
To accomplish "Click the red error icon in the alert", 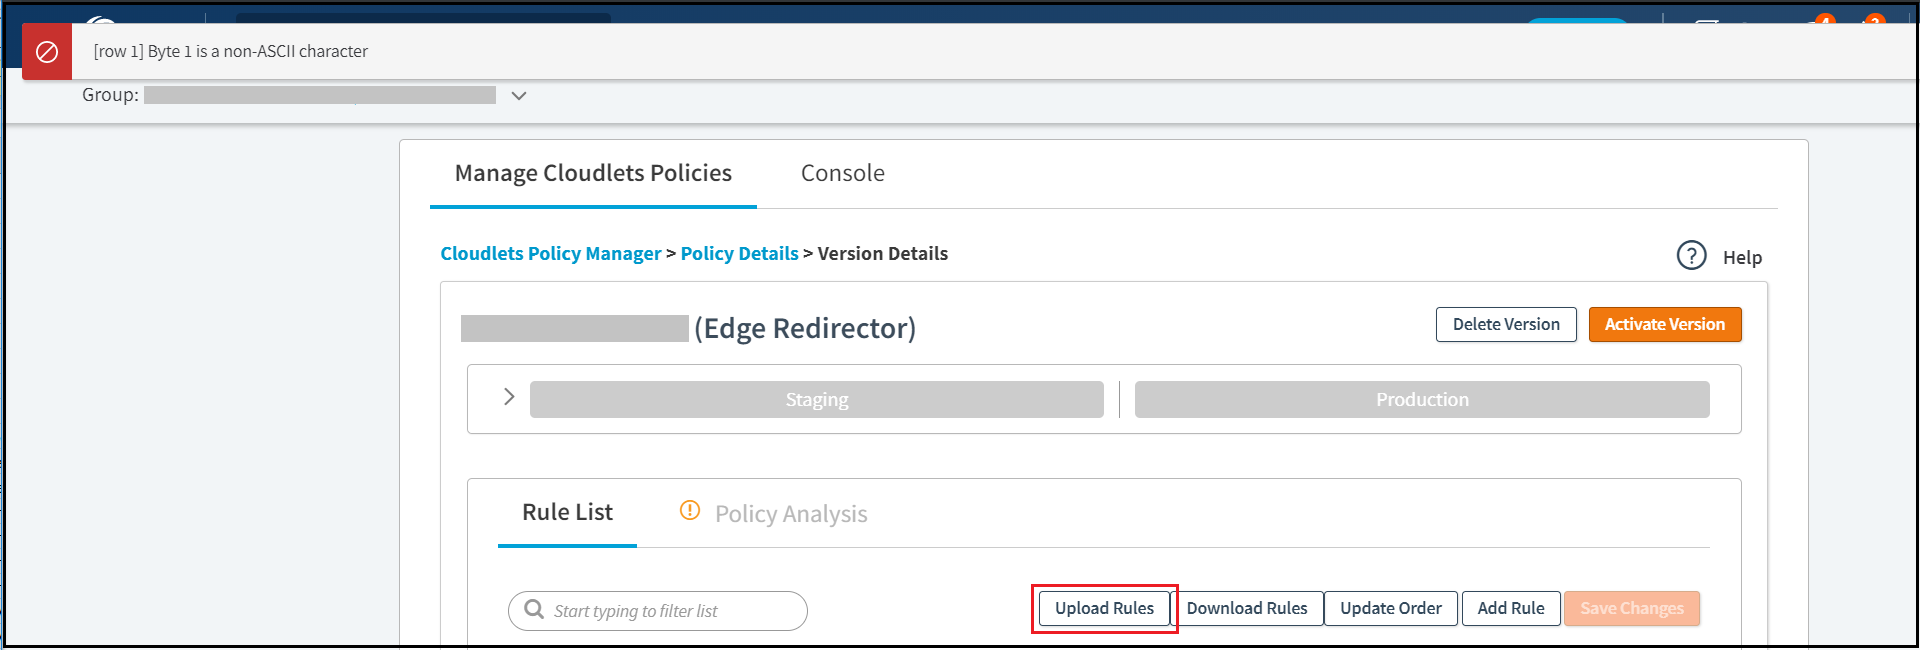I will (47, 52).
